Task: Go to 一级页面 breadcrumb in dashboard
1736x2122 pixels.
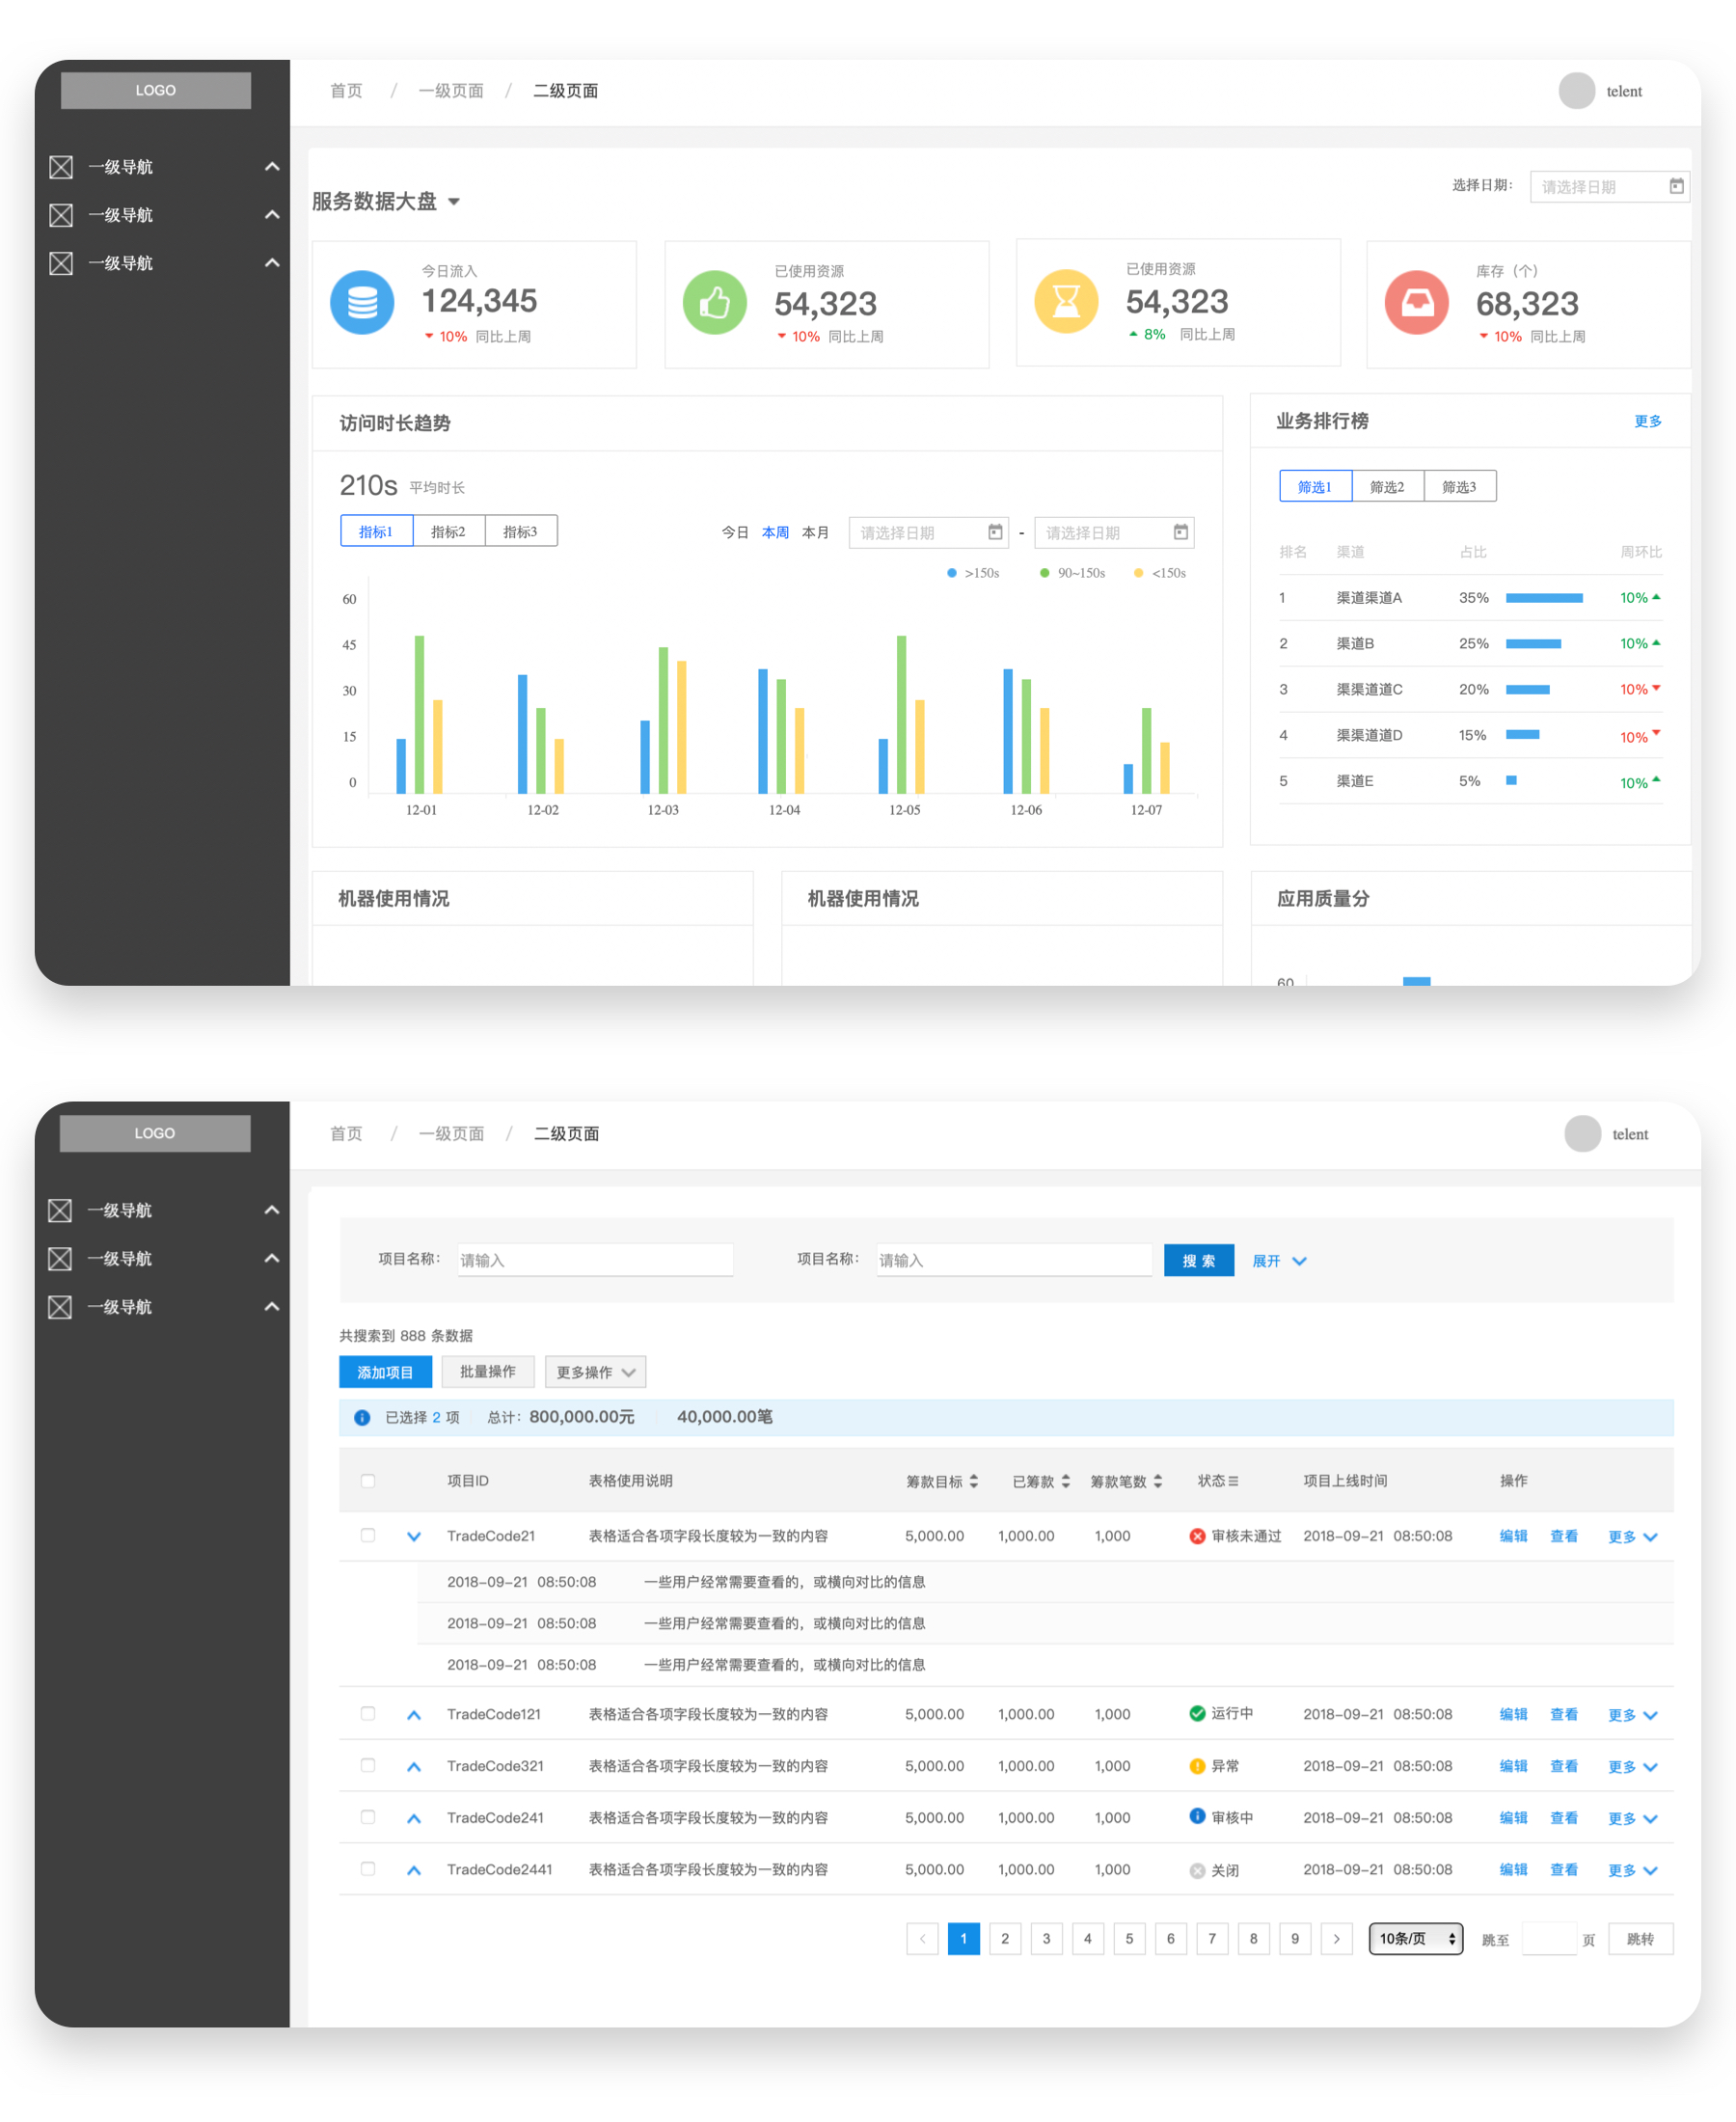Action: tap(451, 91)
